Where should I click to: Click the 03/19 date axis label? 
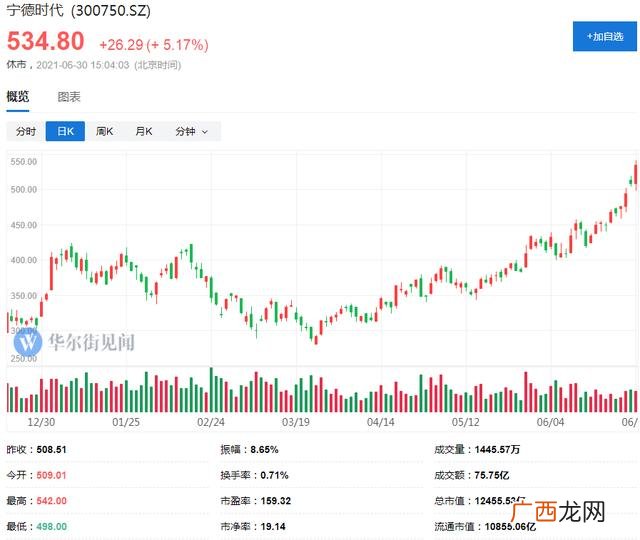click(296, 422)
